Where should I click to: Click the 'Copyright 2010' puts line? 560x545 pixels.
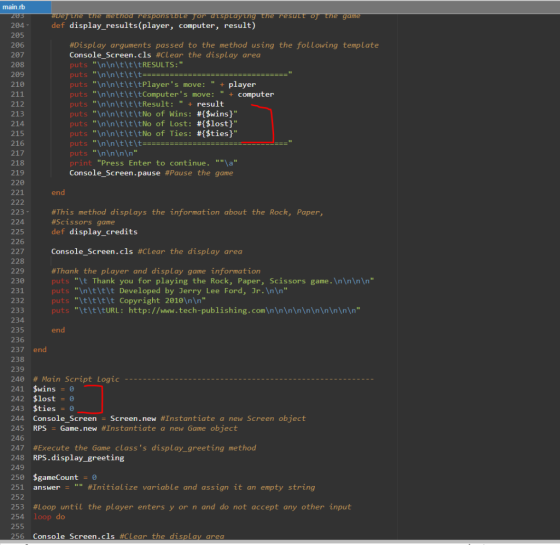128,301
